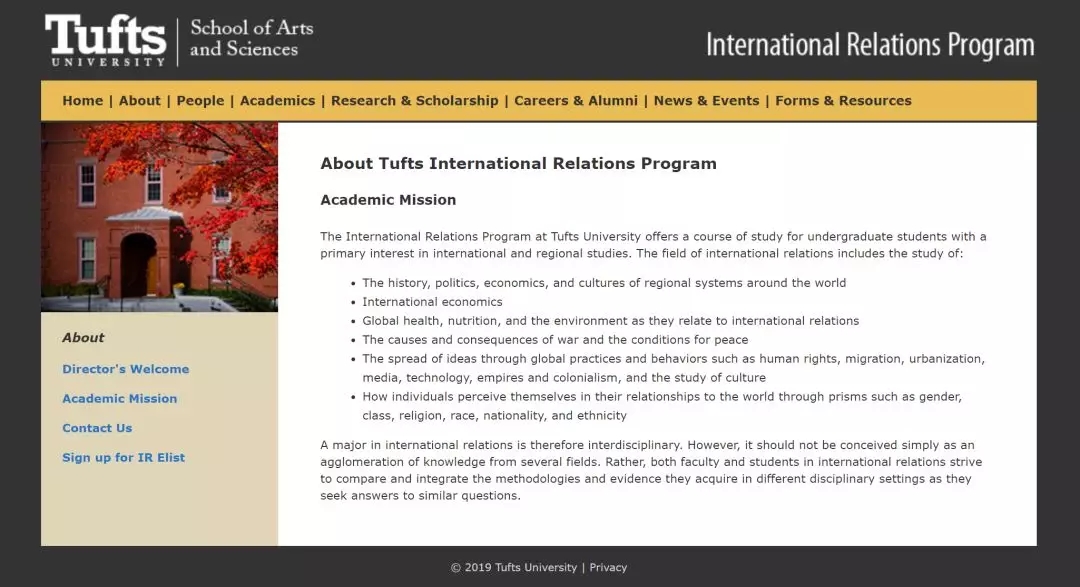The height and width of the screenshot is (587, 1080).
Task: Go to the People navigation item
Action: pyautogui.click(x=200, y=101)
